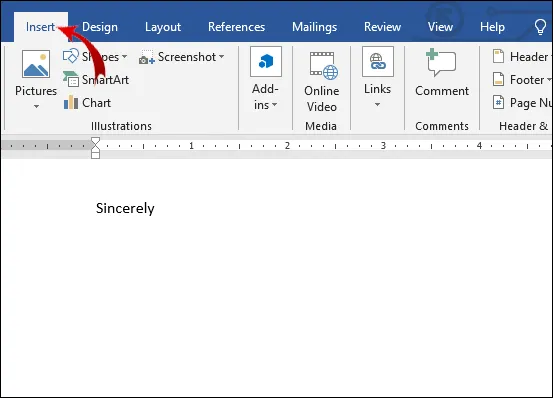
Task: Click the Media group label
Action: (321, 126)
